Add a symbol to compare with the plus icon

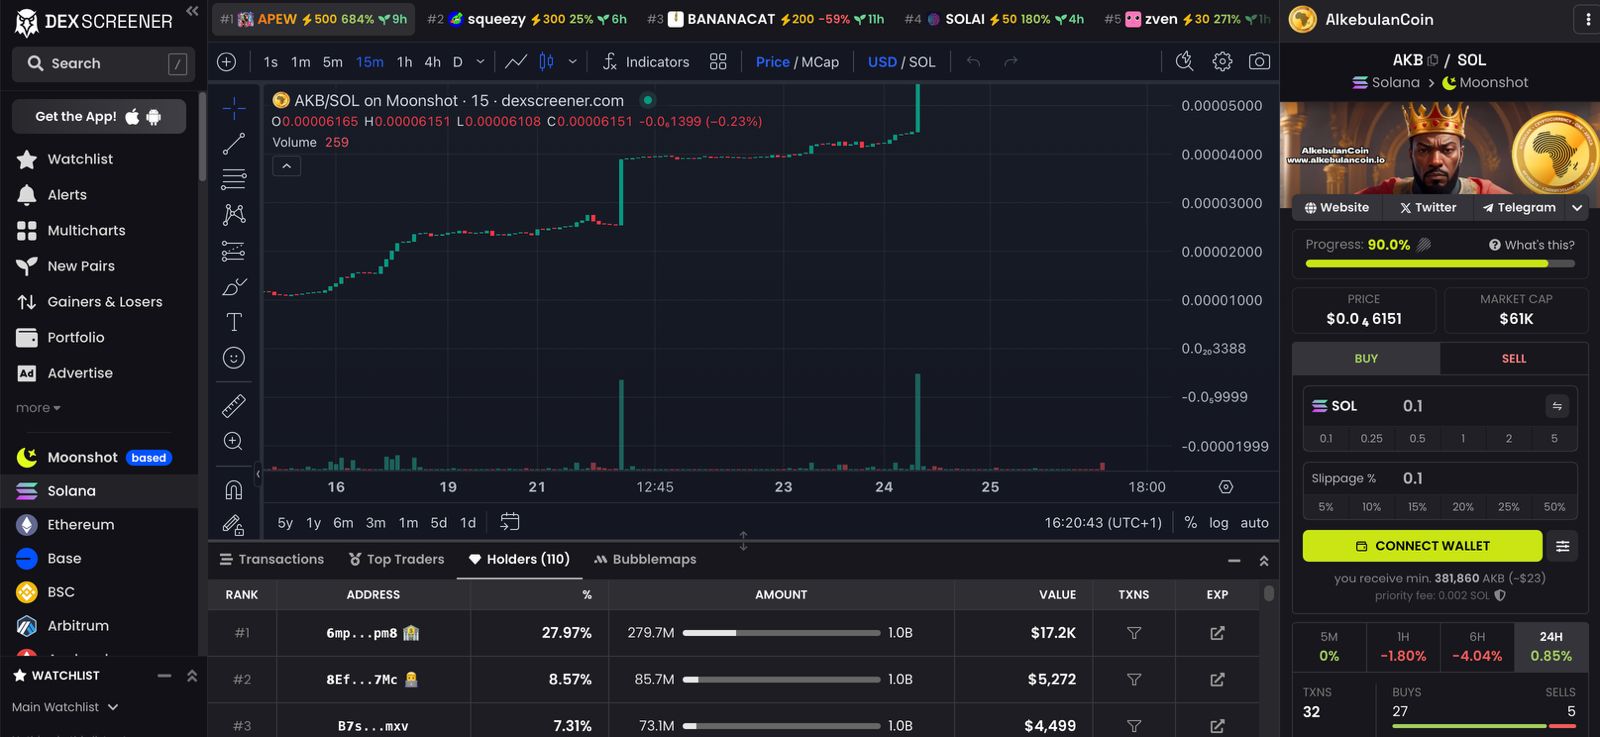[227, 62]
